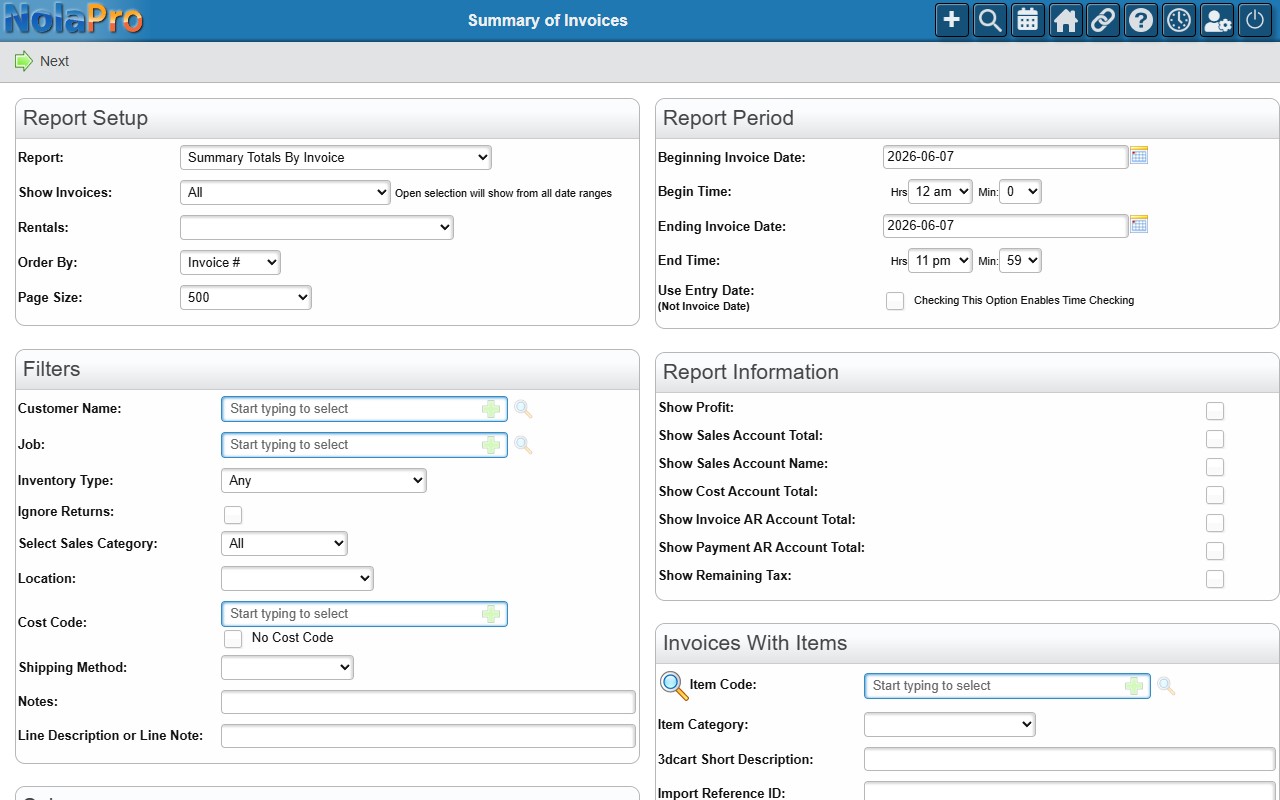Check Show Sales Account Name
Image resolution: width=1280 pixels, height=800 pixels.
(1215, 467)
